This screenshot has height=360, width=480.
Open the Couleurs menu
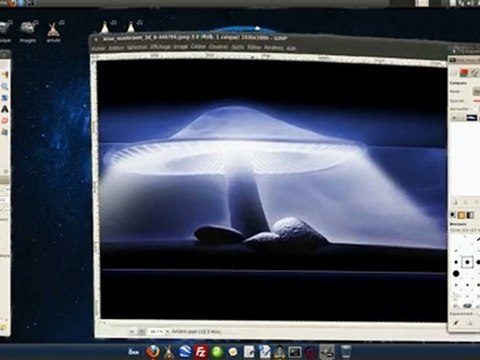coord(218,47)
